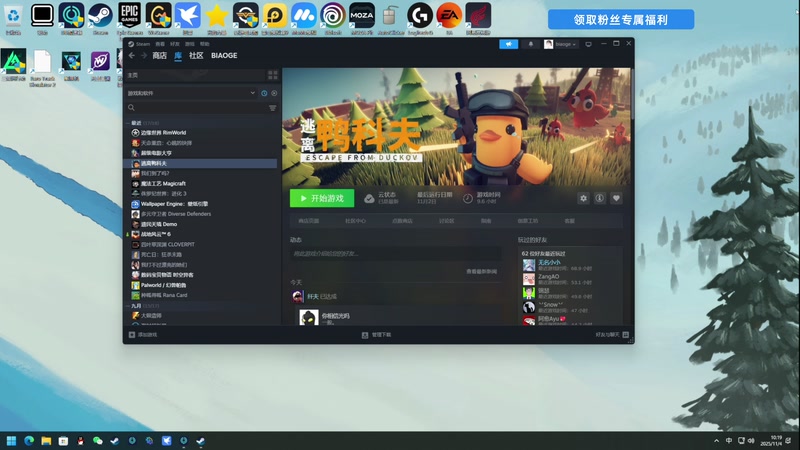Image resolution: width=800 pixels, height=450 pixels.
Task: Open the 商店 store tab
Action: (159, 56)
